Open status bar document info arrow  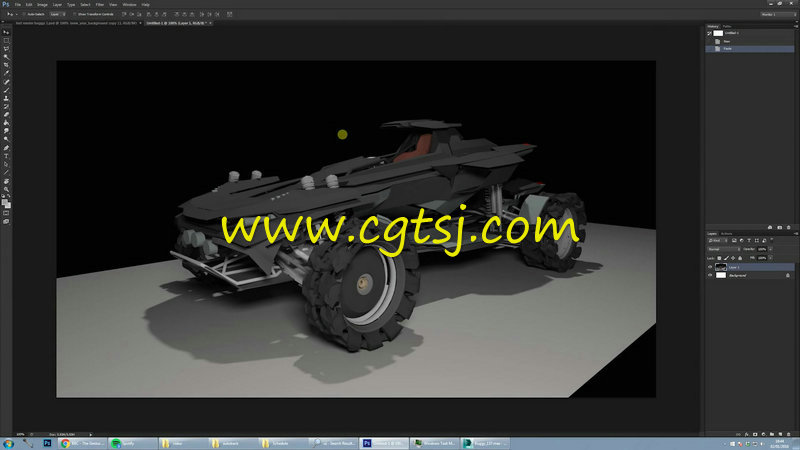coord(91,434)
